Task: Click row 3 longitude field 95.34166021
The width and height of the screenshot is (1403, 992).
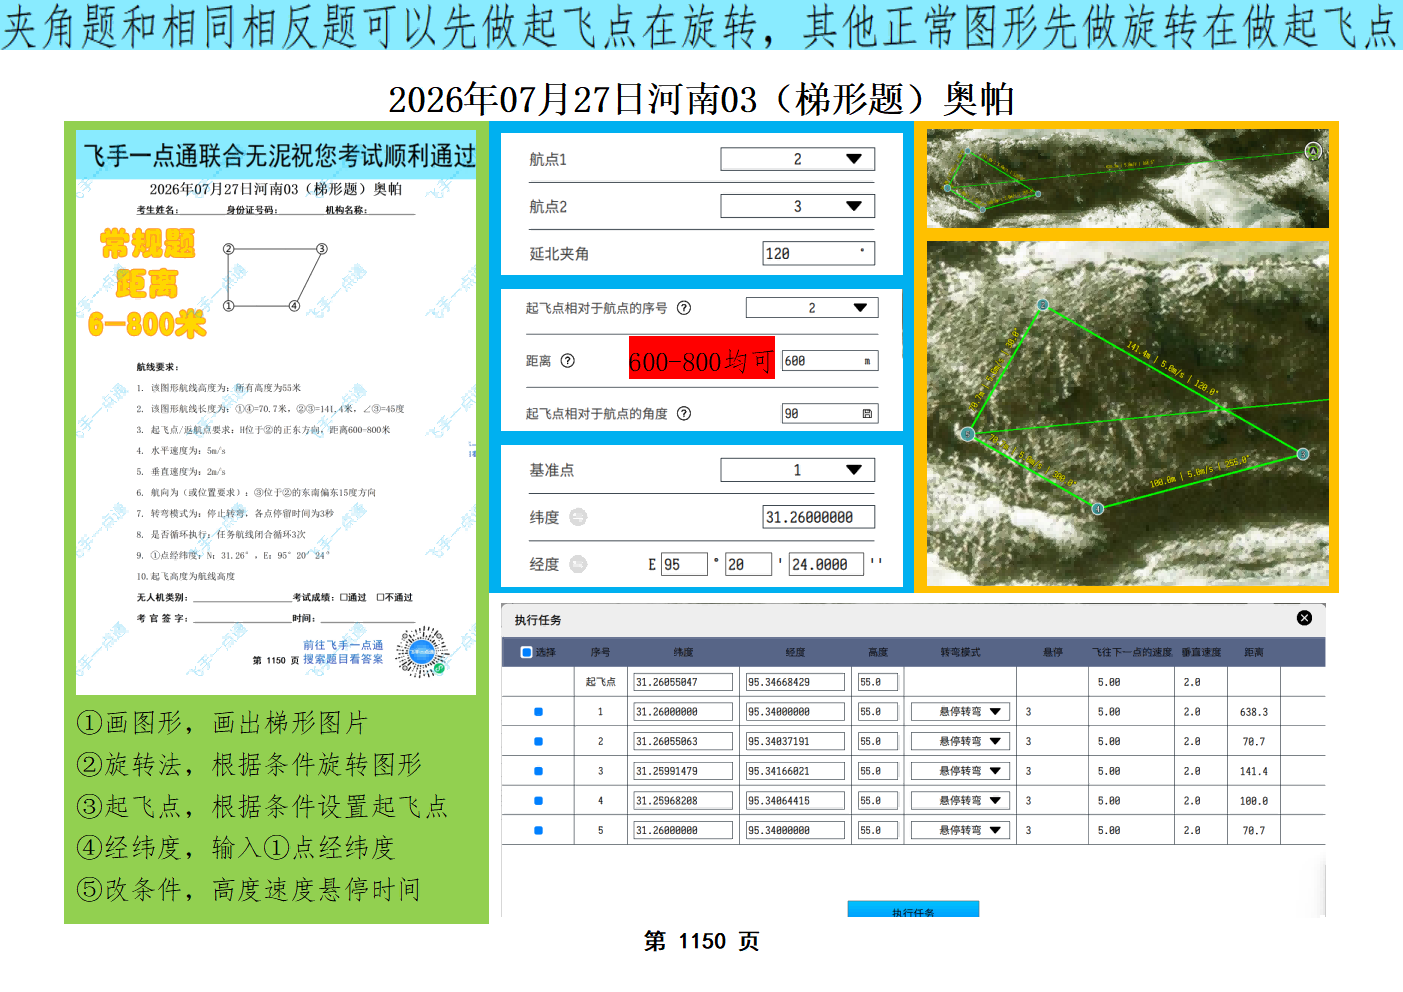Action: tap(795, 771)
